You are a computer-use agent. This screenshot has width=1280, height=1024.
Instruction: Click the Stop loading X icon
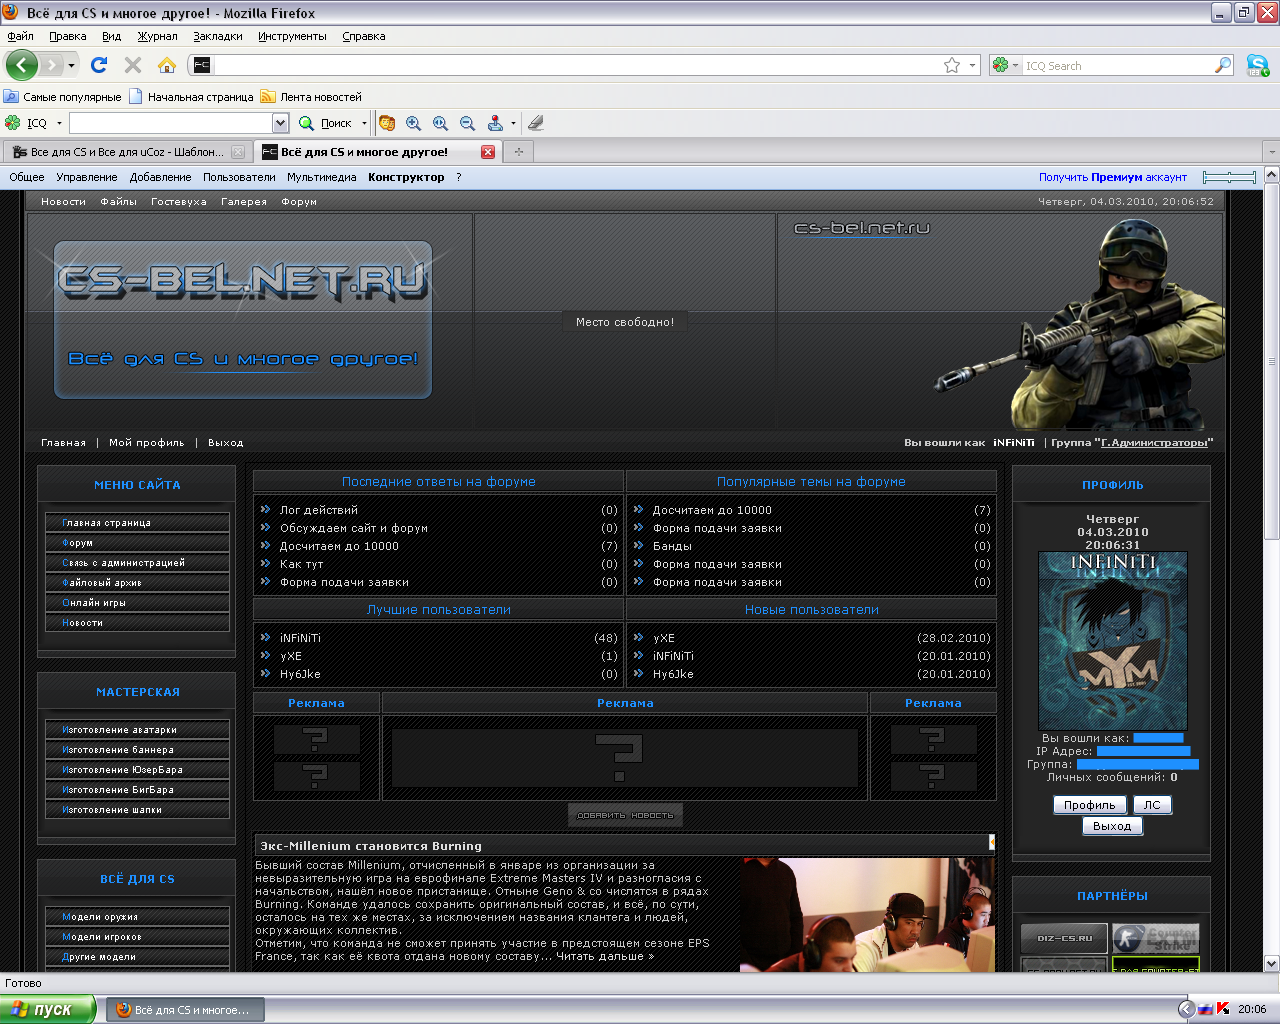point(132,65)
